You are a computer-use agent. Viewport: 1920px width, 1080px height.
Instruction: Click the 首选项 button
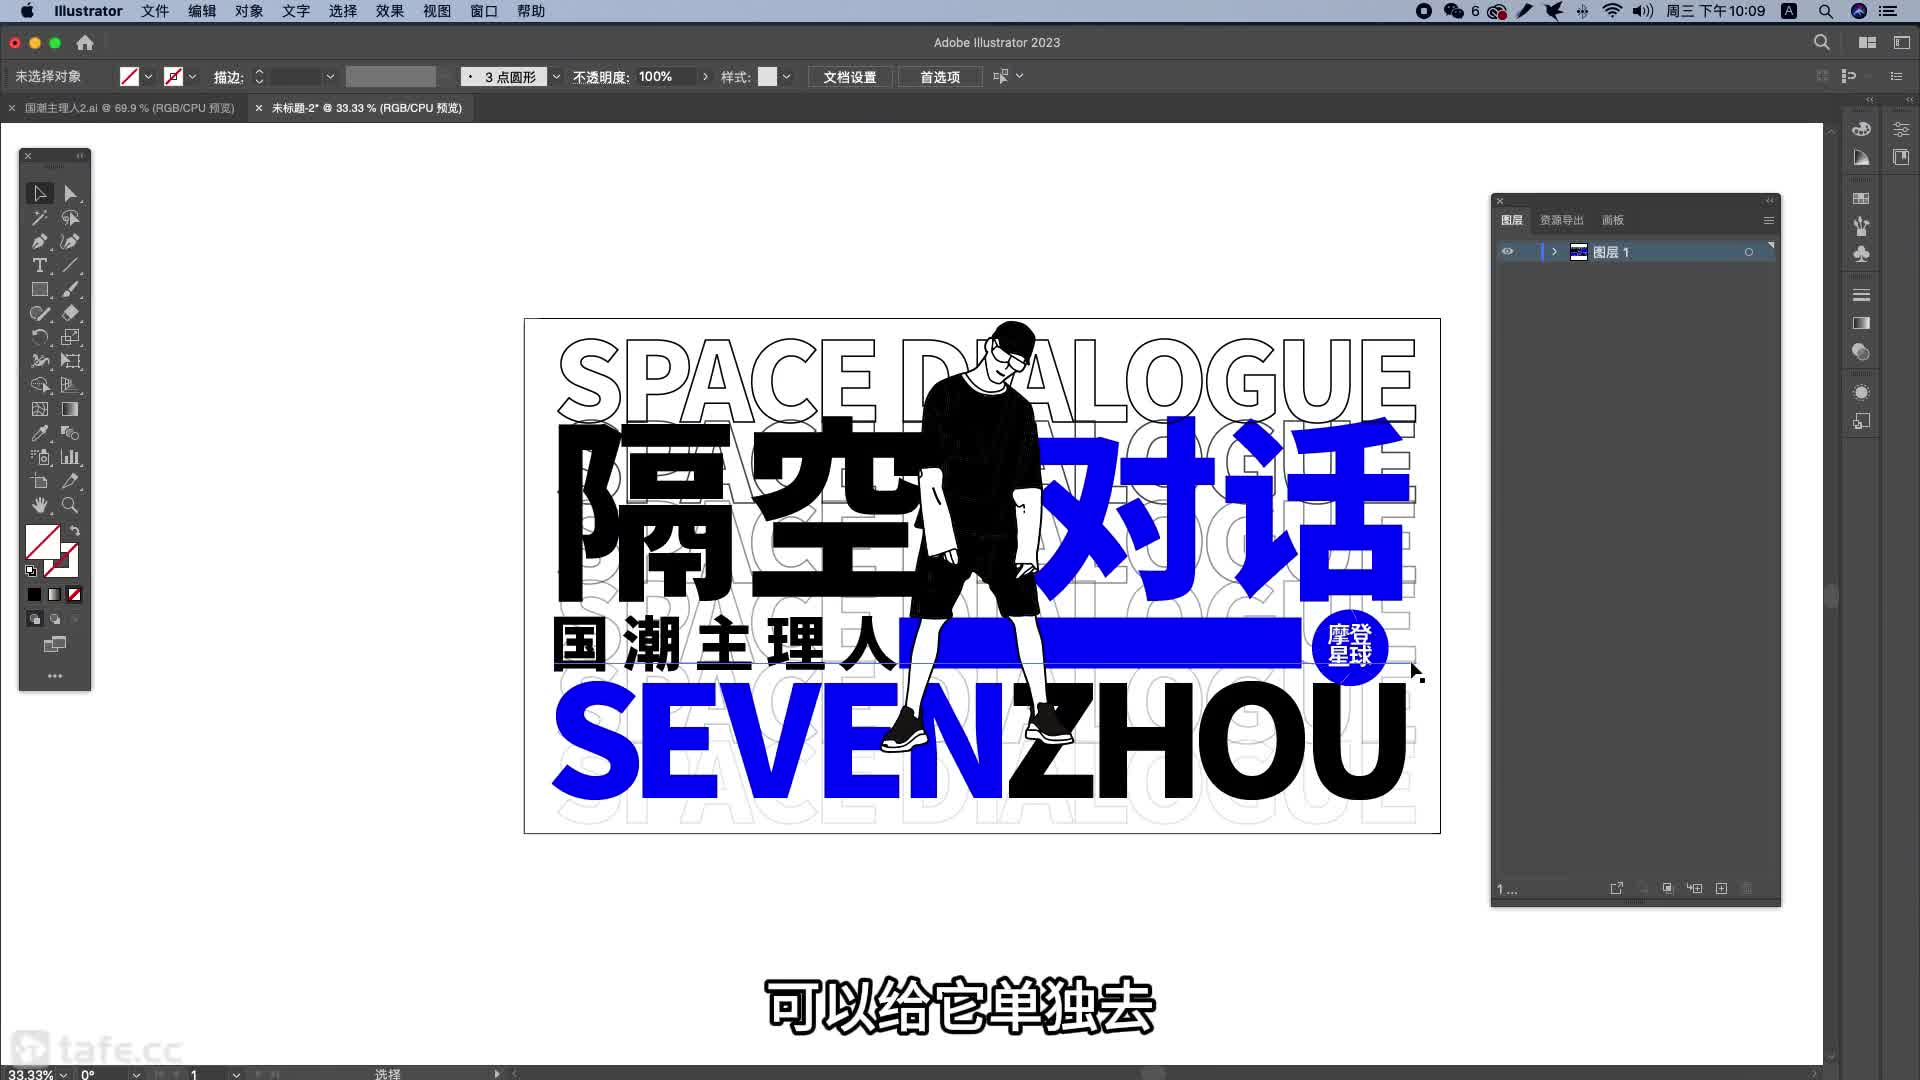[939, 77]
